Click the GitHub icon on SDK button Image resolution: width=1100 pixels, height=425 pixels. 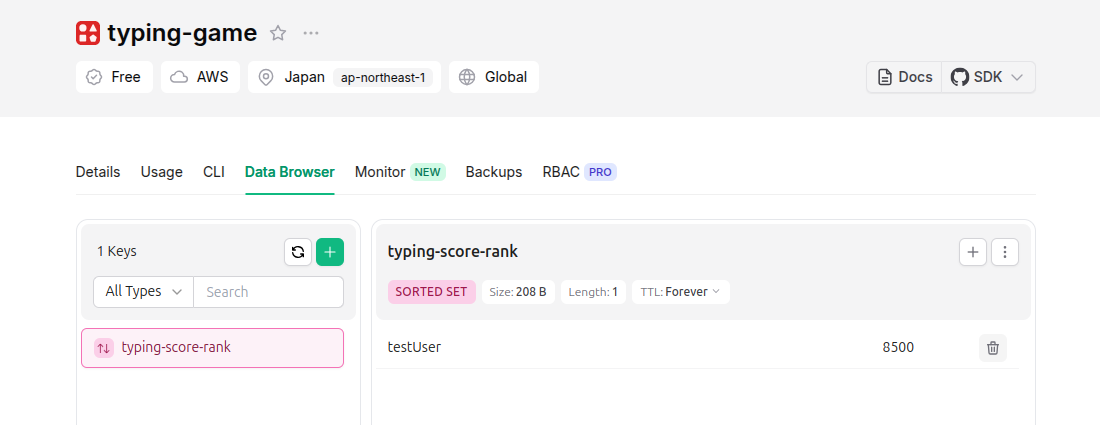point(959,77)
